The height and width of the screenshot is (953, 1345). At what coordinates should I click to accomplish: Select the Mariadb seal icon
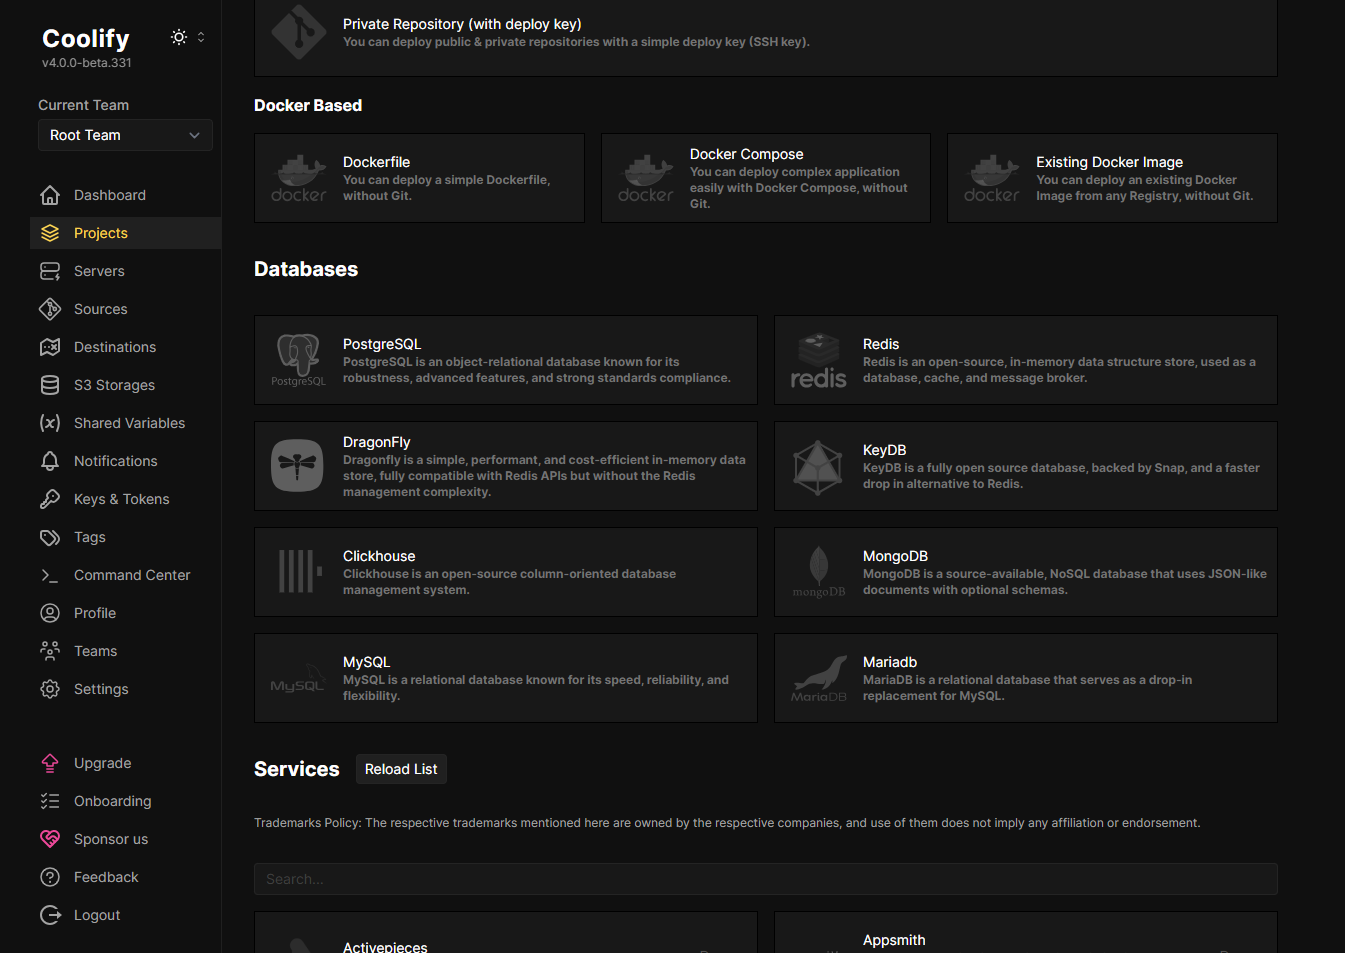tap(818, 678)
